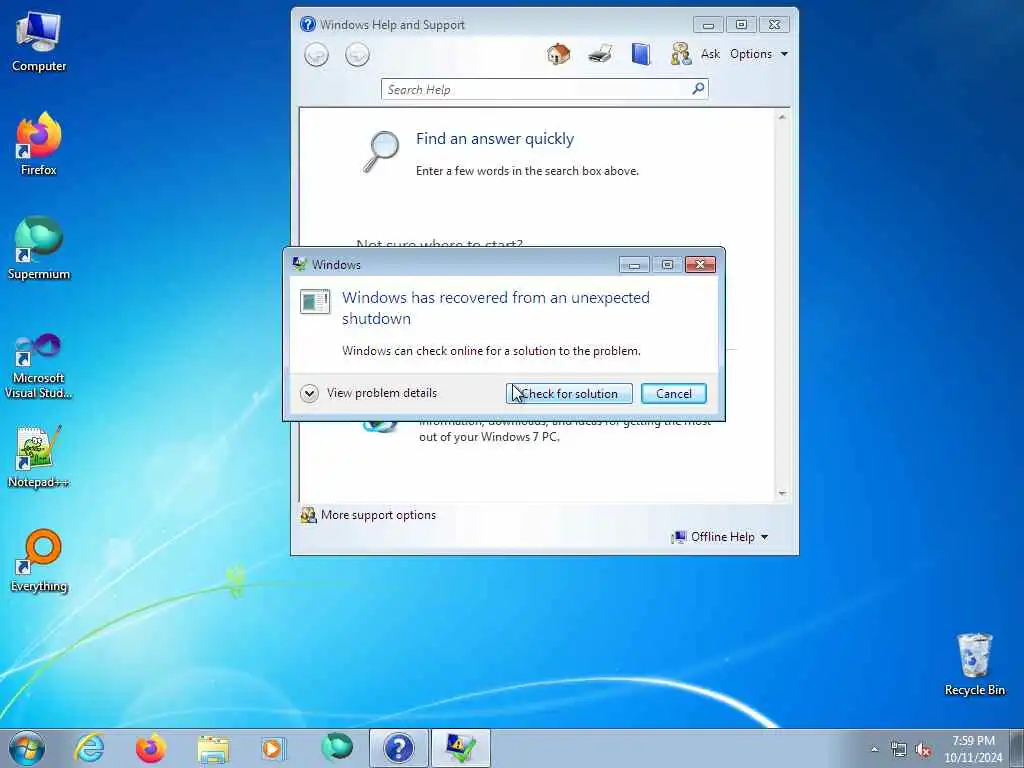The height and width of the screenshot is (768, 1024).
Task: Close the Windows recovery dialog
Action: [x=700, y=264]
